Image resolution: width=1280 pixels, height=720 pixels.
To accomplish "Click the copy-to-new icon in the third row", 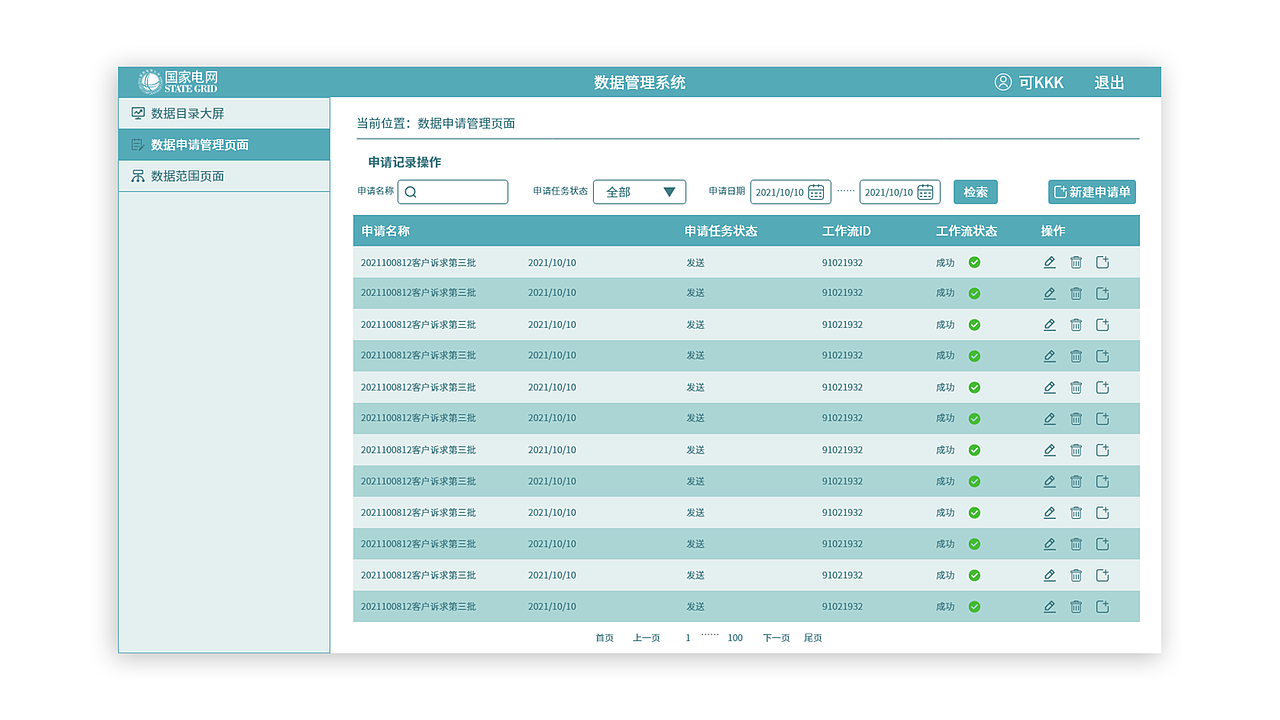I will 1103,324.
